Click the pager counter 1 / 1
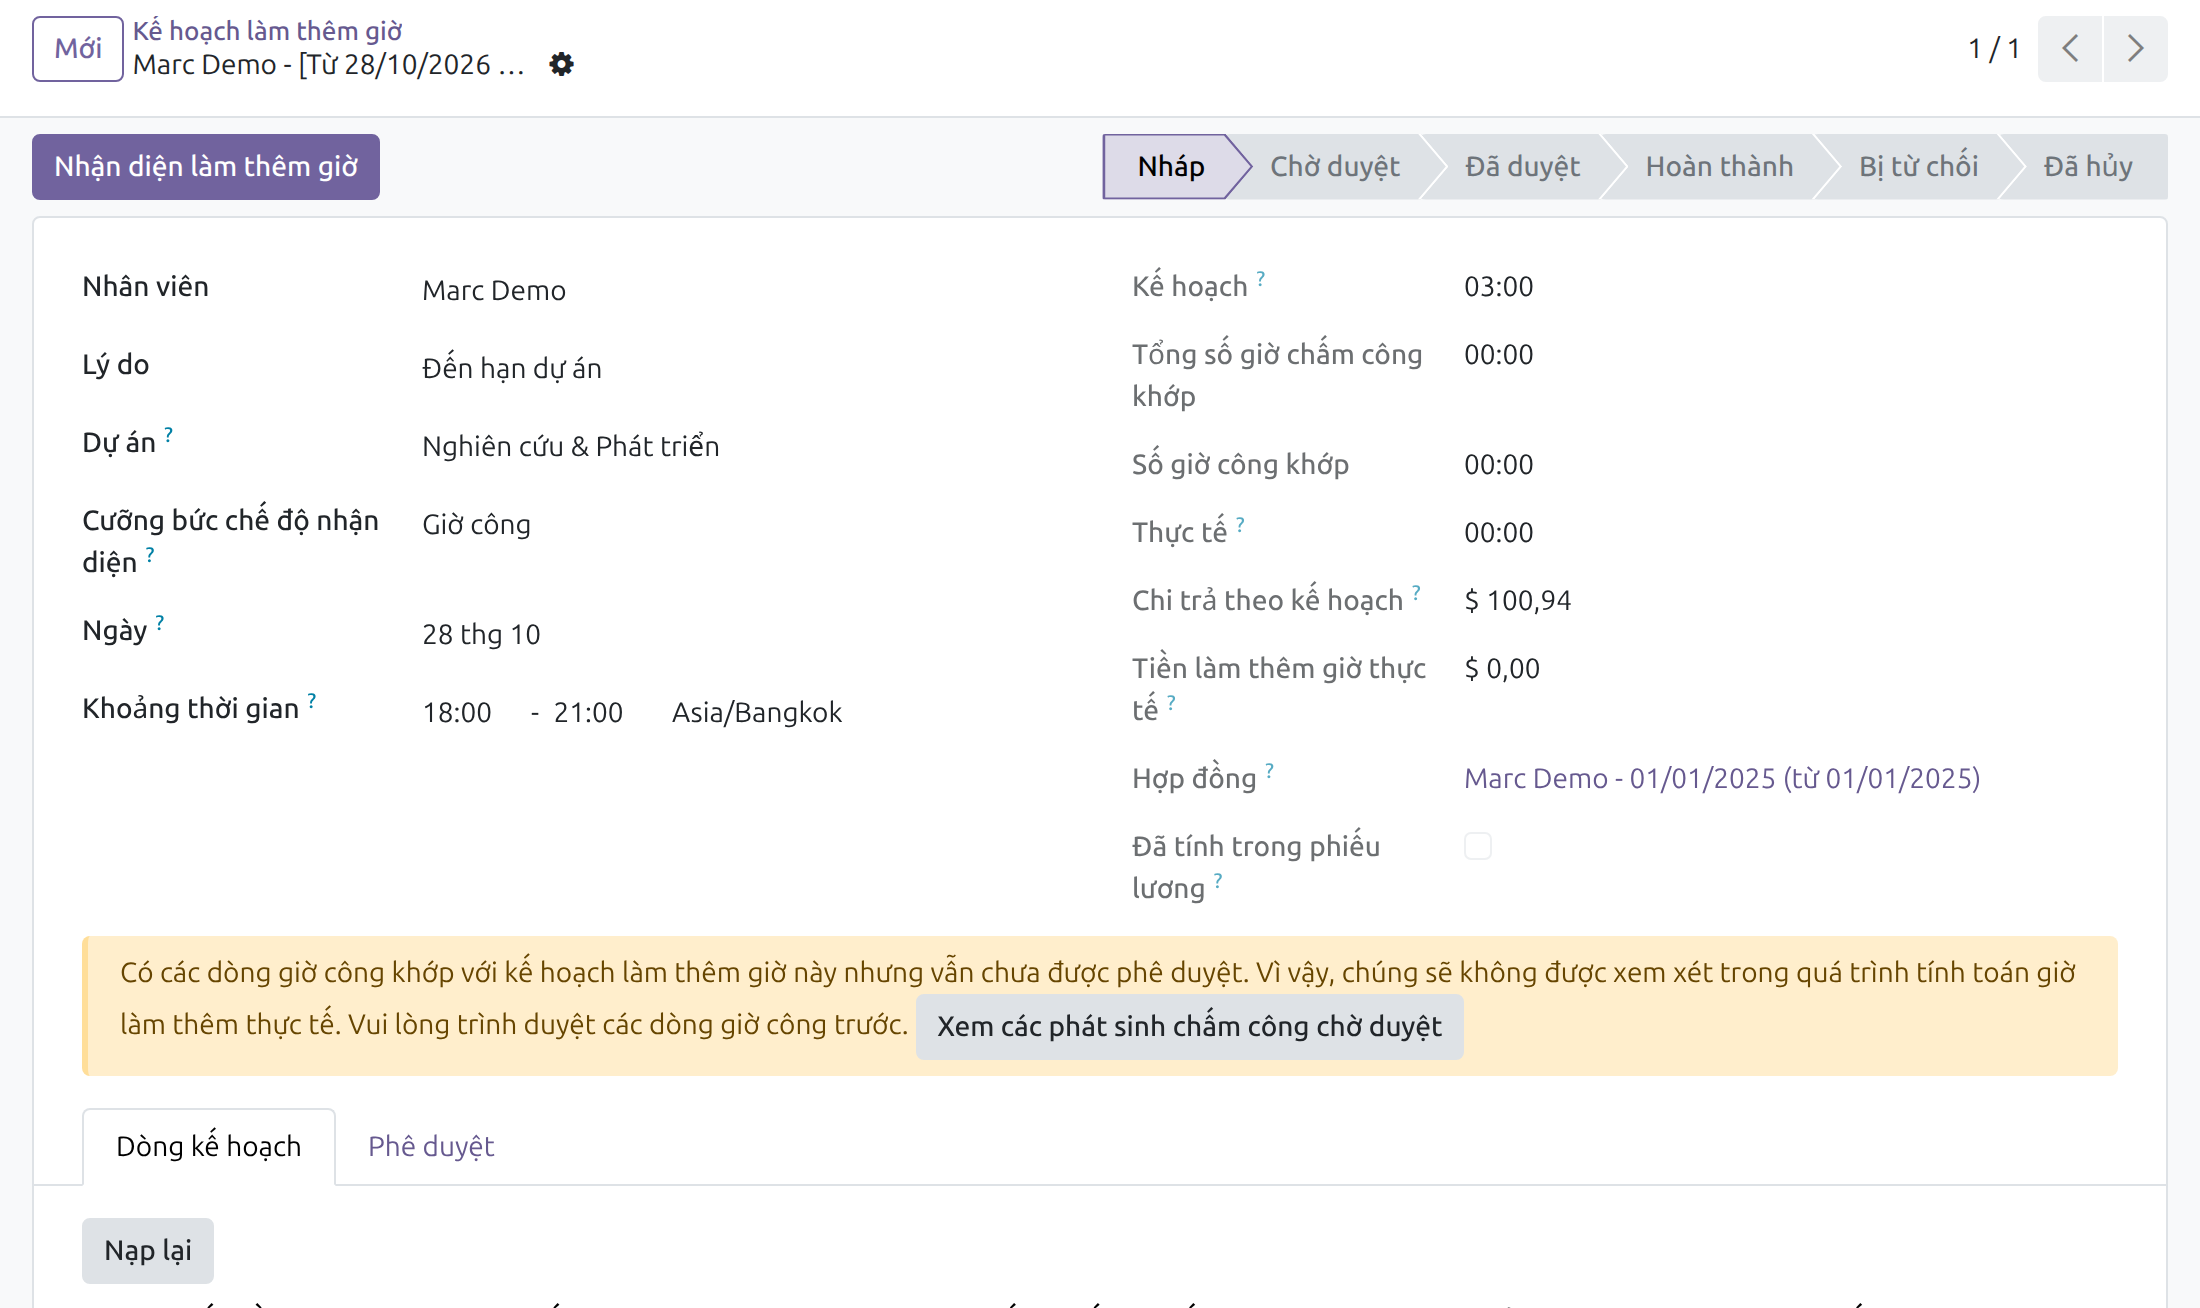Viewport: 2200px width, 1308px height. click(x=1994, y=48)
